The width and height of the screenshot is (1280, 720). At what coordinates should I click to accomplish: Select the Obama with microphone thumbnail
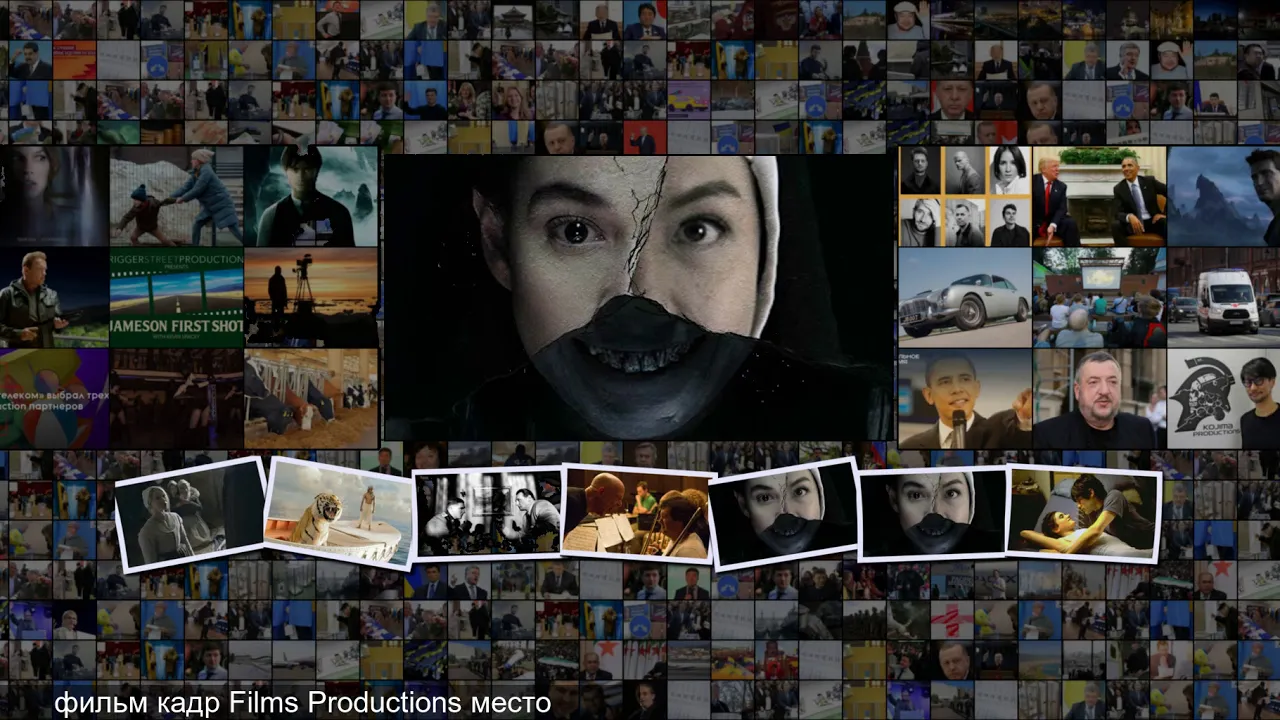click(x=964, y=398)
